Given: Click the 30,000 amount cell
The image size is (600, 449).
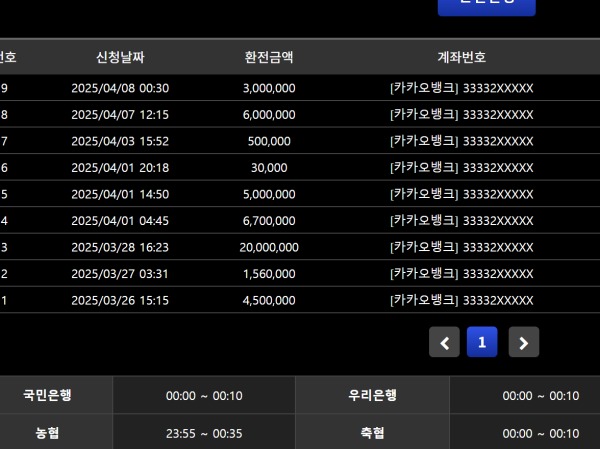Looking at the screenshot, I should pos(269,168).
